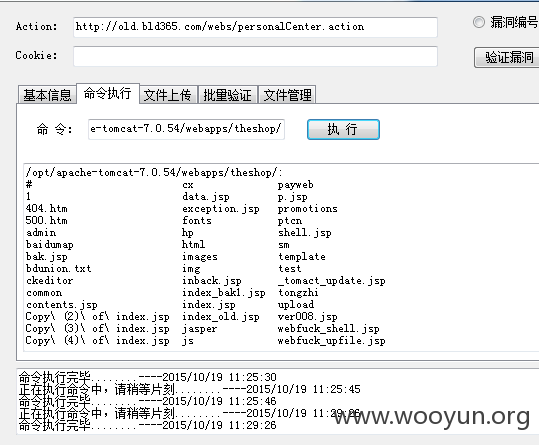The height and width of the screenshot is (445, 539).
Task: Click the admin directory entry
Action: coord(41,233)
